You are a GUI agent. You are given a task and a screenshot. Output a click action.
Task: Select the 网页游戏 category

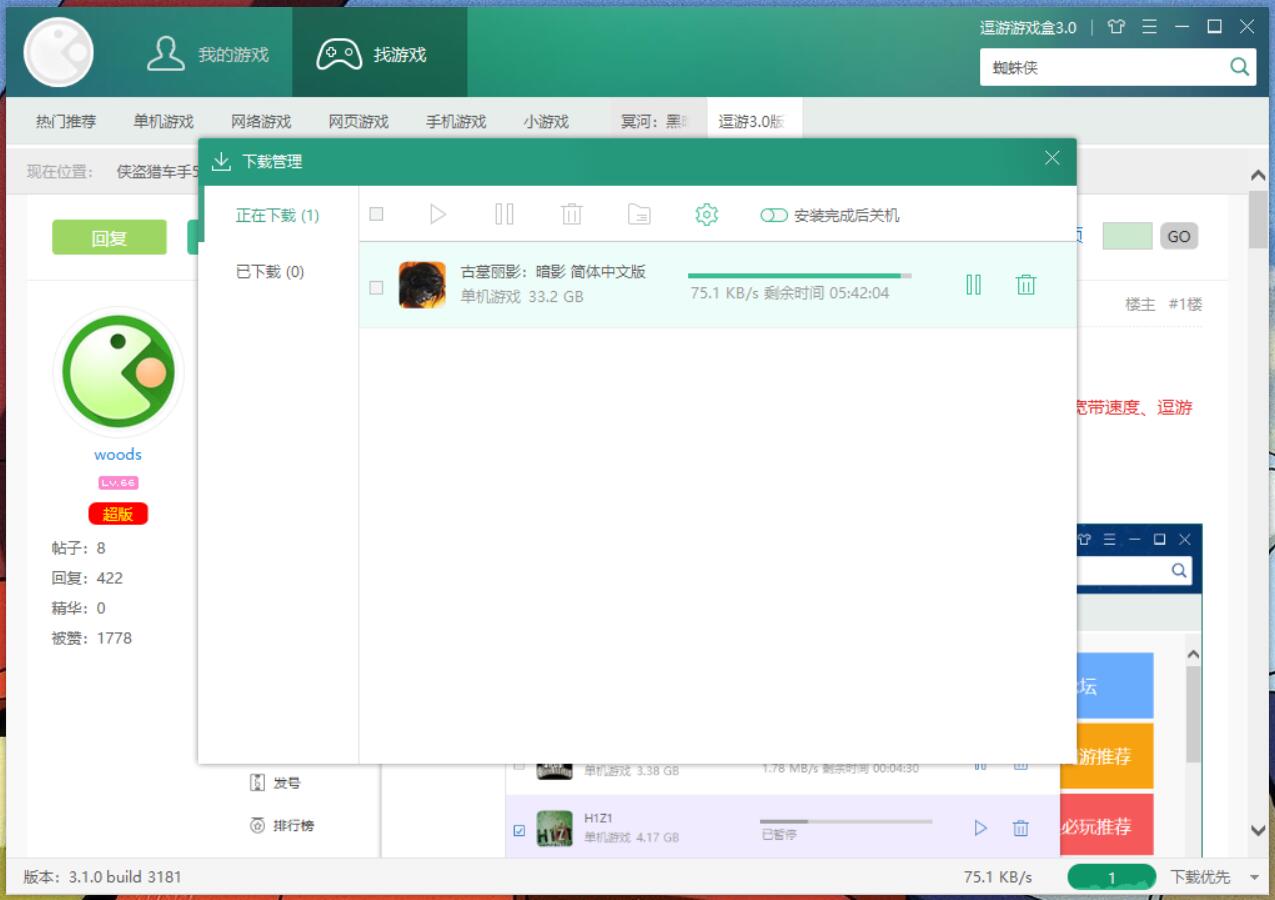[359, 121]
